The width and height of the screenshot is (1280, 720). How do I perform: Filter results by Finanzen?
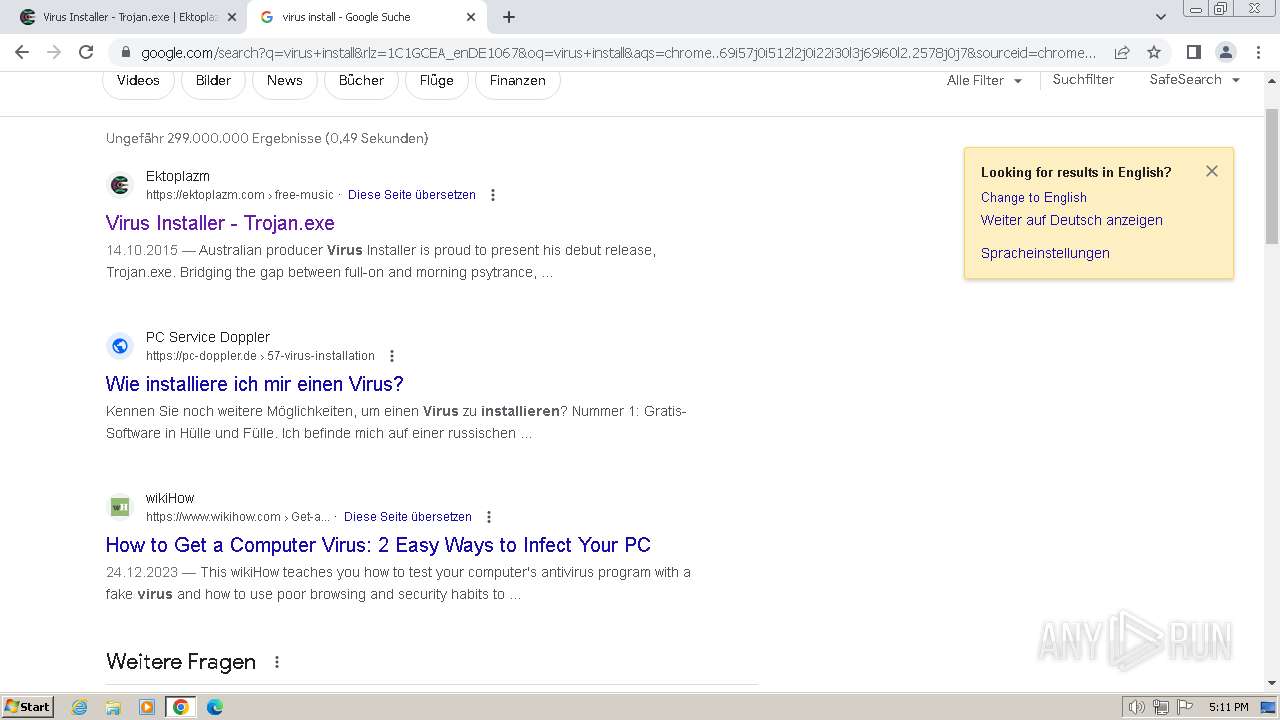517,80
